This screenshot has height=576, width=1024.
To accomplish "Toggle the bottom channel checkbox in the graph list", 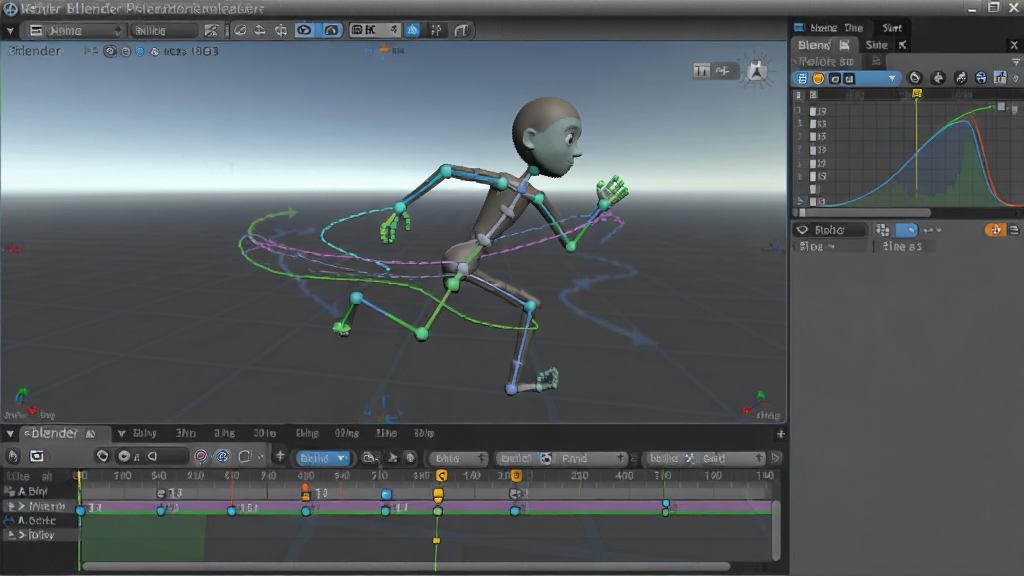I will click(813, 202).
